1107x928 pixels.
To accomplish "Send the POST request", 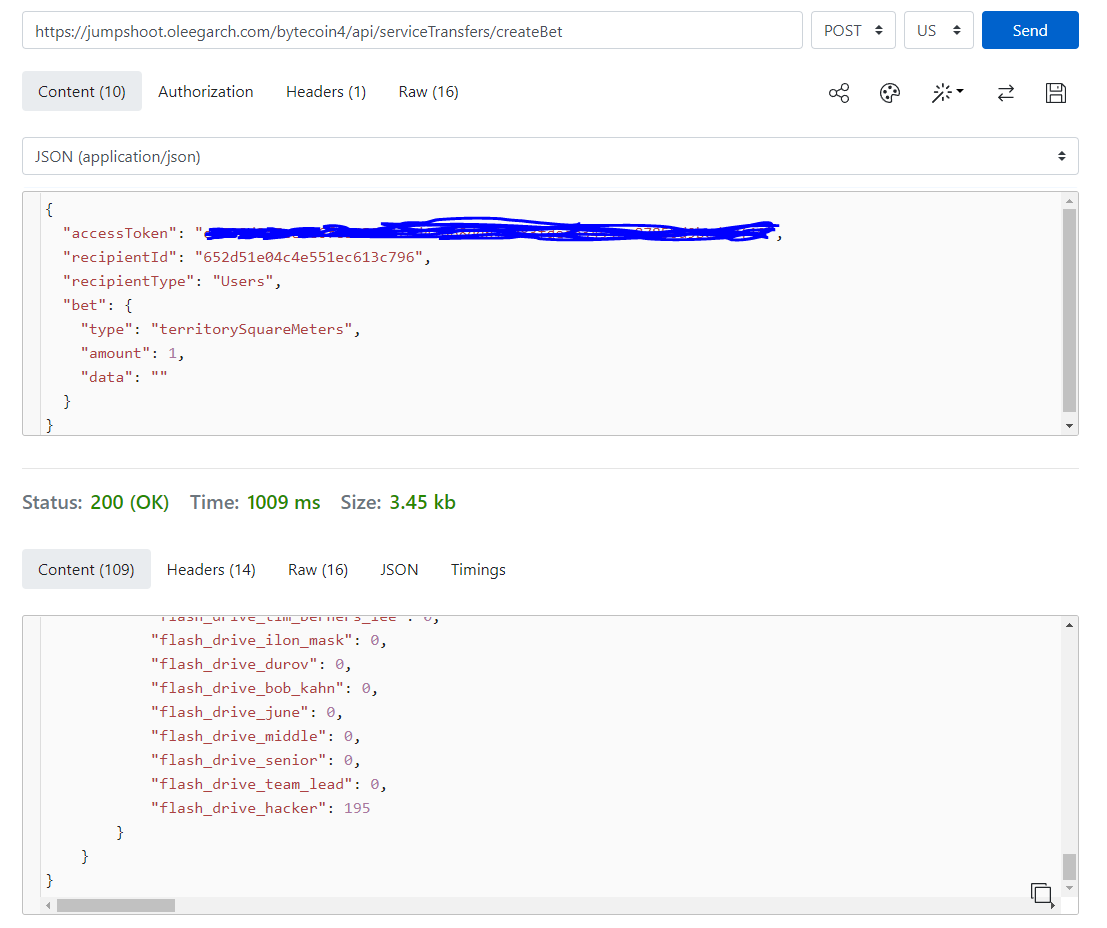I will [1029, 30].
